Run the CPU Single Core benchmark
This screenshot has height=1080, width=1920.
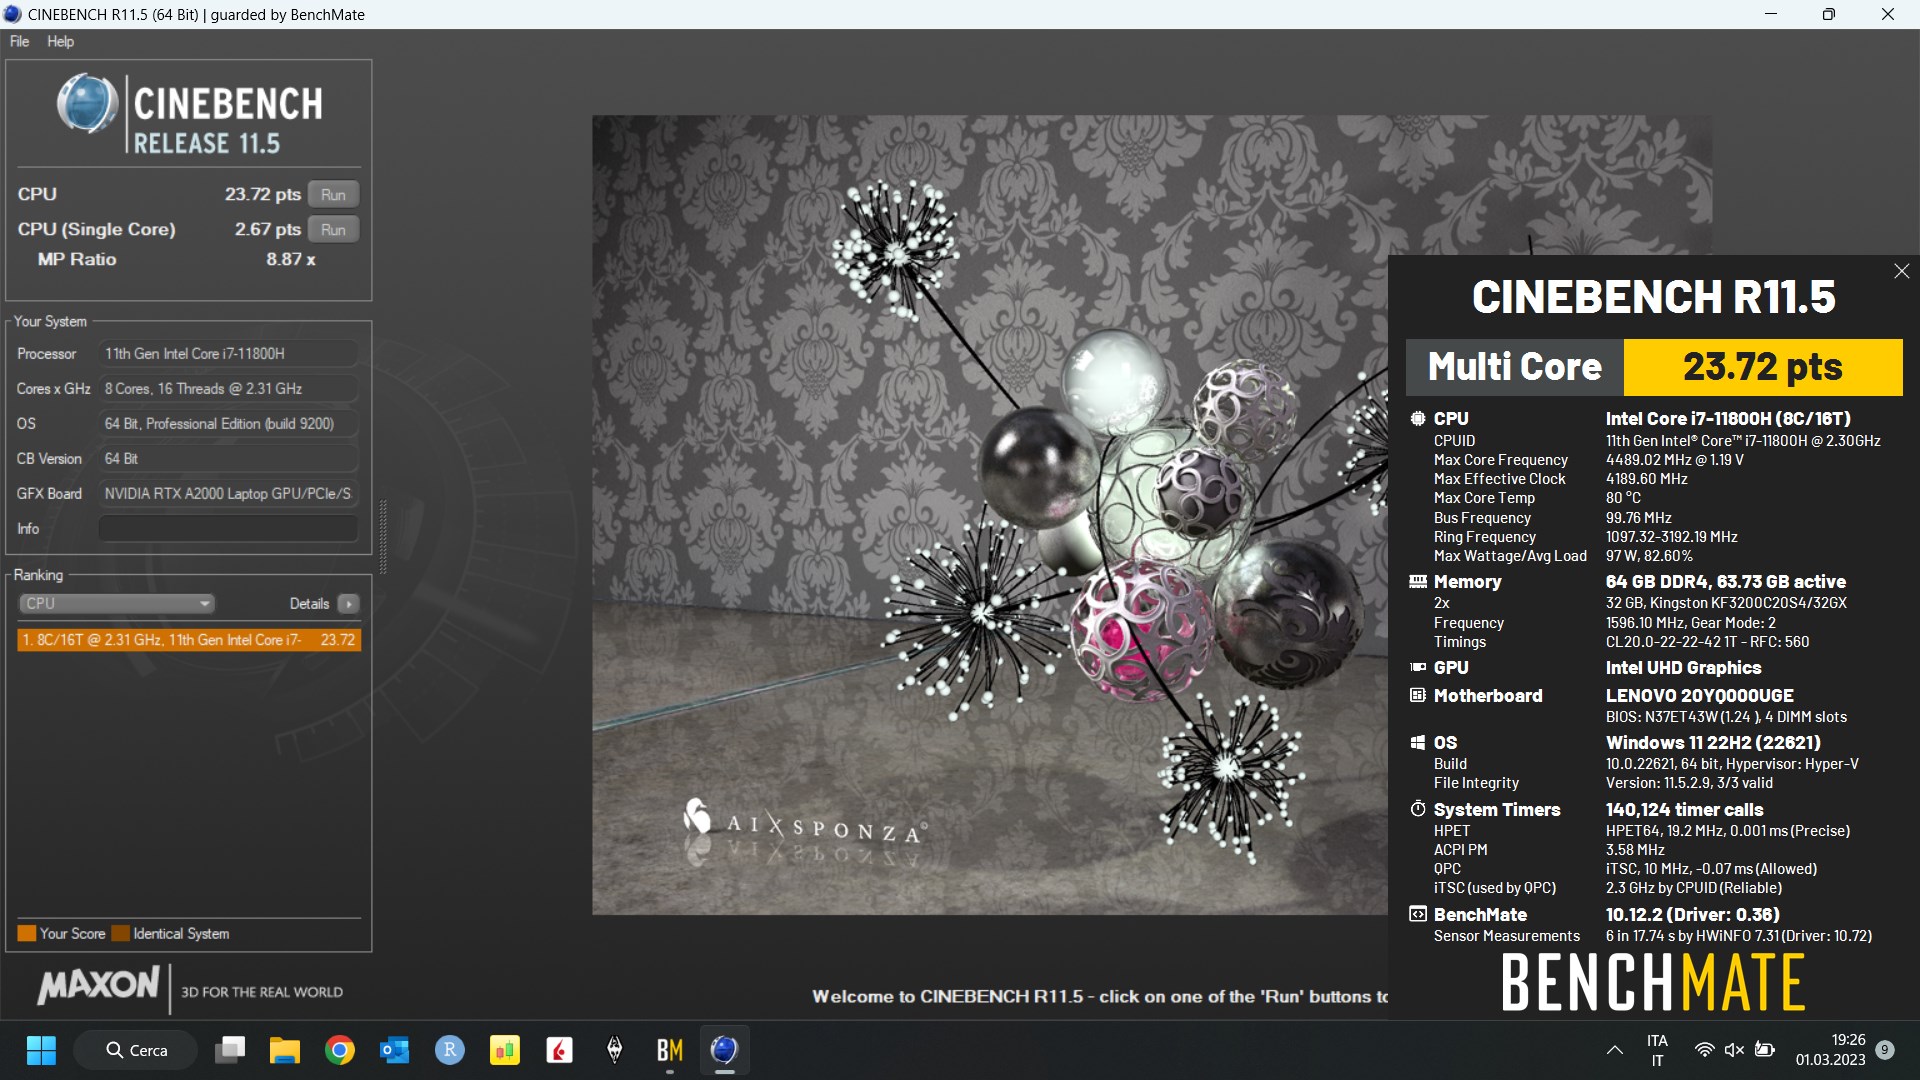coord(333,229)
